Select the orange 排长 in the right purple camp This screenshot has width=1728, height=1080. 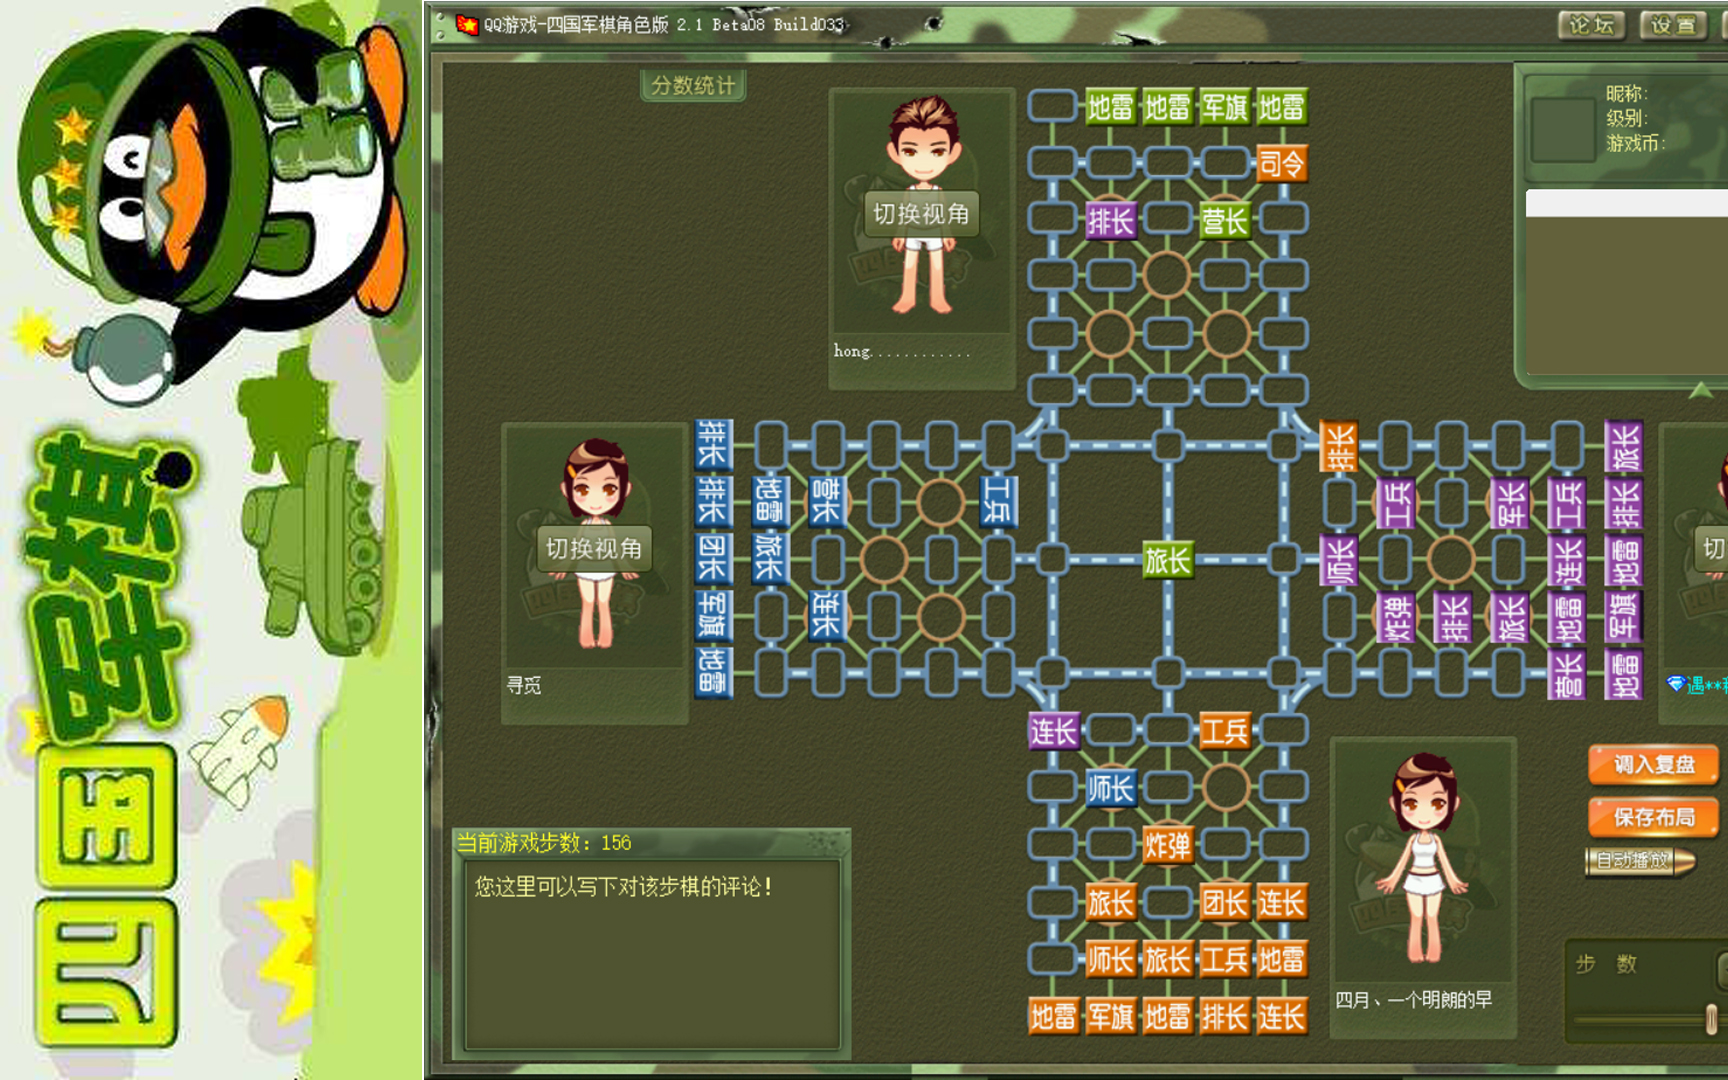[1339, 446]
